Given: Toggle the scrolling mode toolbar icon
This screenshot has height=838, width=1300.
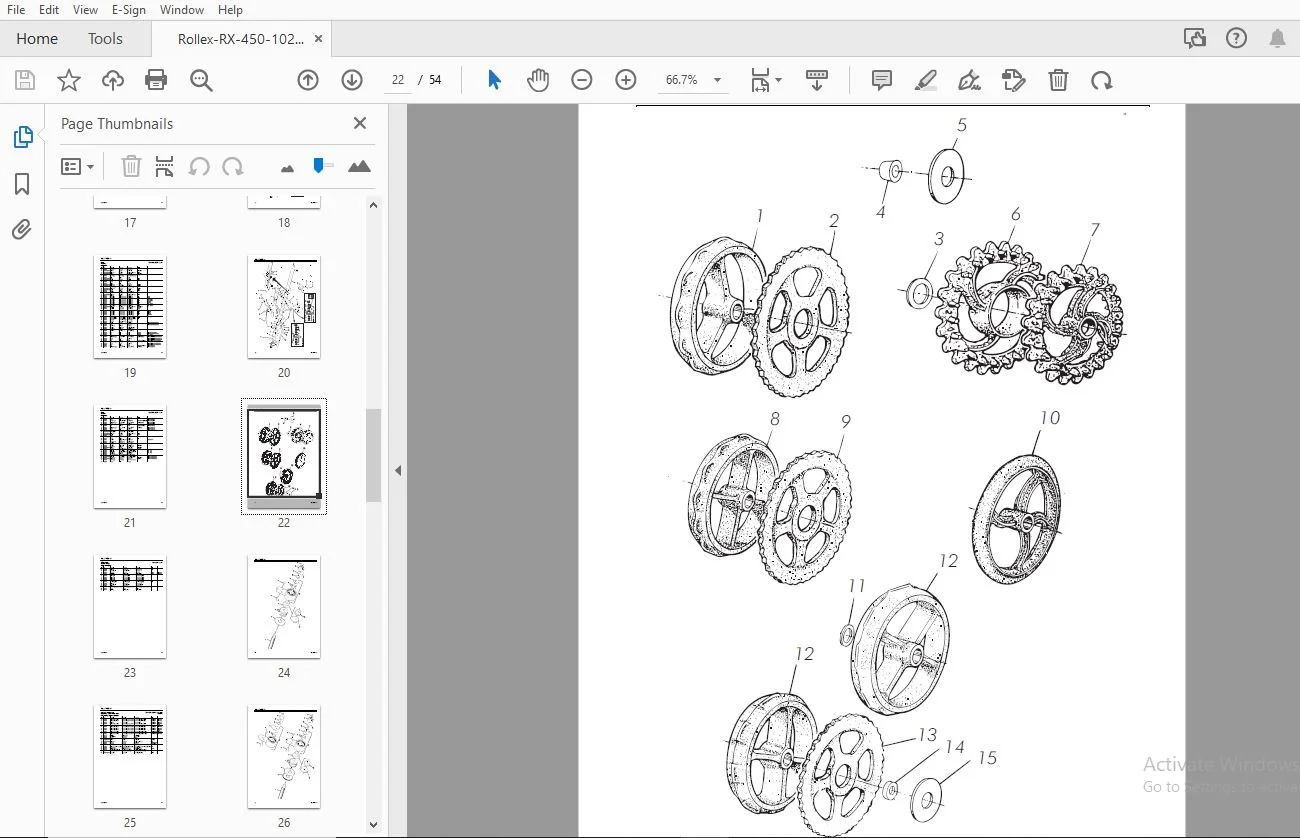Looking at the screenshot, I should pos(817,81).
